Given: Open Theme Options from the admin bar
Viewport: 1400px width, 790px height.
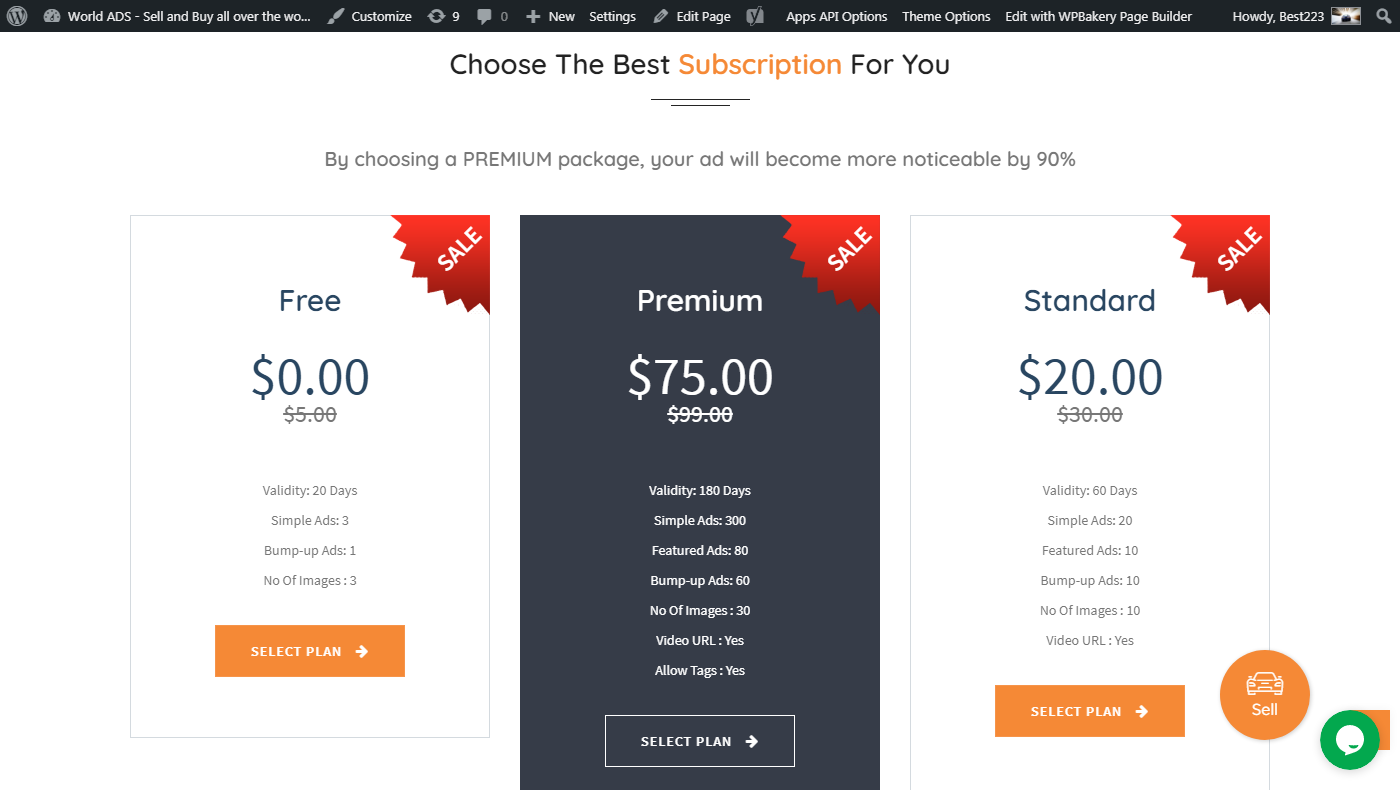Looking at the screenshot, I should pos(945,16).
